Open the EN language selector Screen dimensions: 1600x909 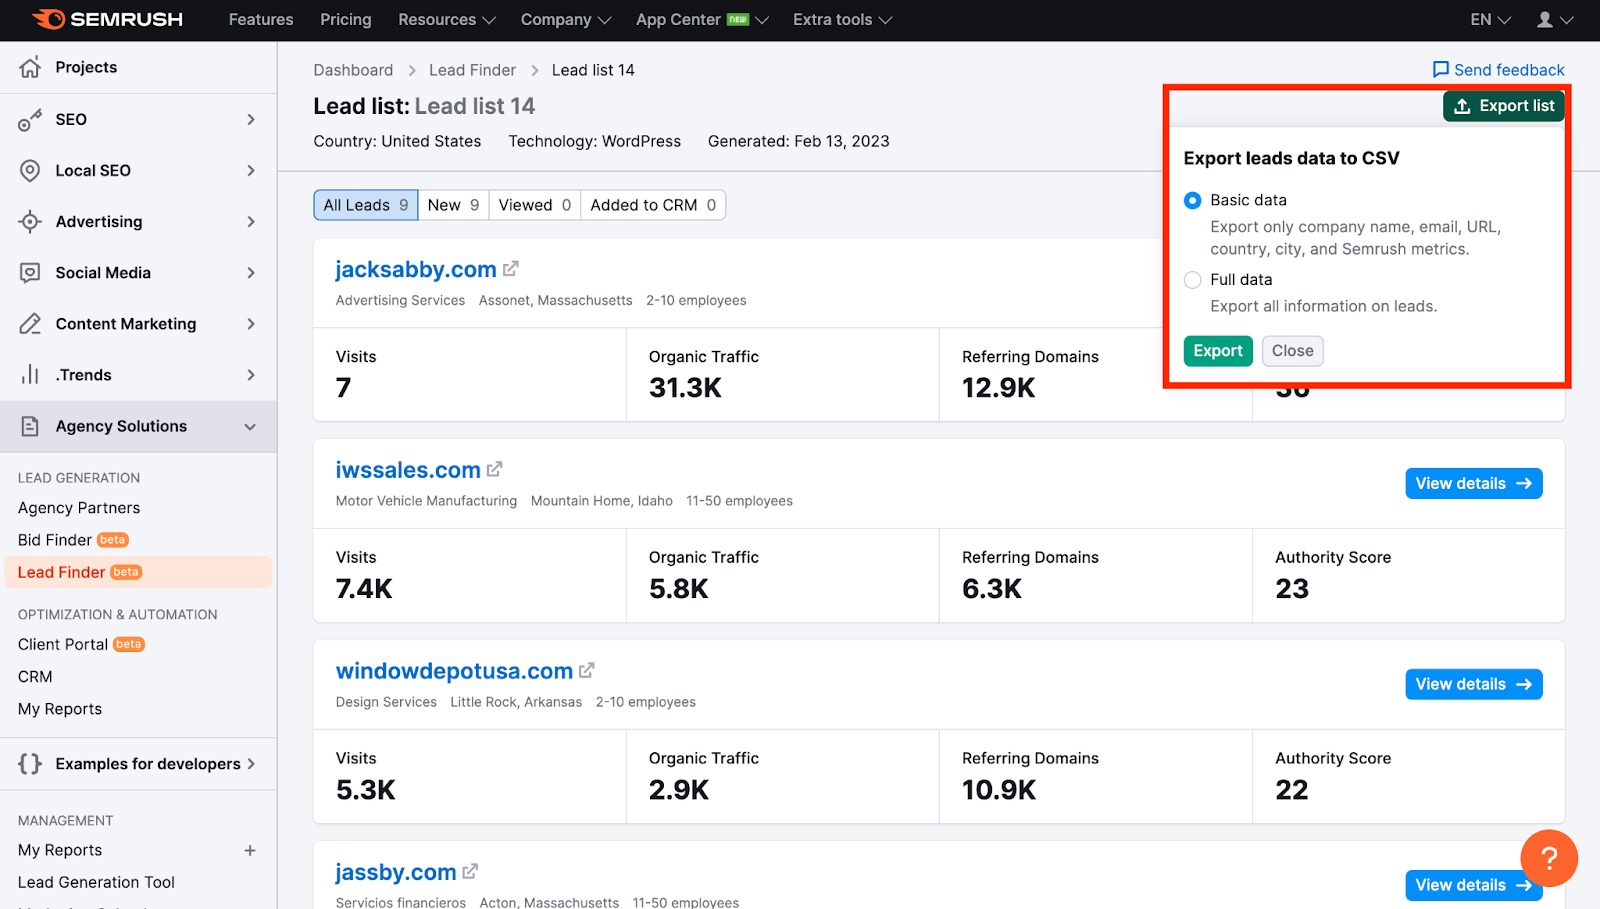pyautogui.click(x=1490, y=19)
